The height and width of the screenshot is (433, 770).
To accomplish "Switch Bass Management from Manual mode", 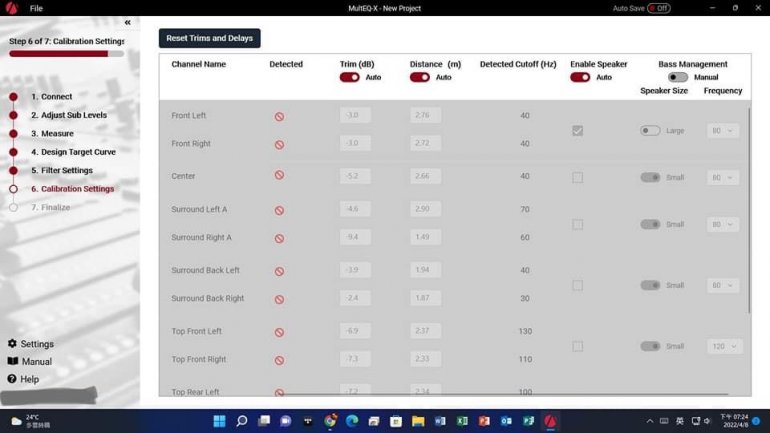I will click(678, 77).
